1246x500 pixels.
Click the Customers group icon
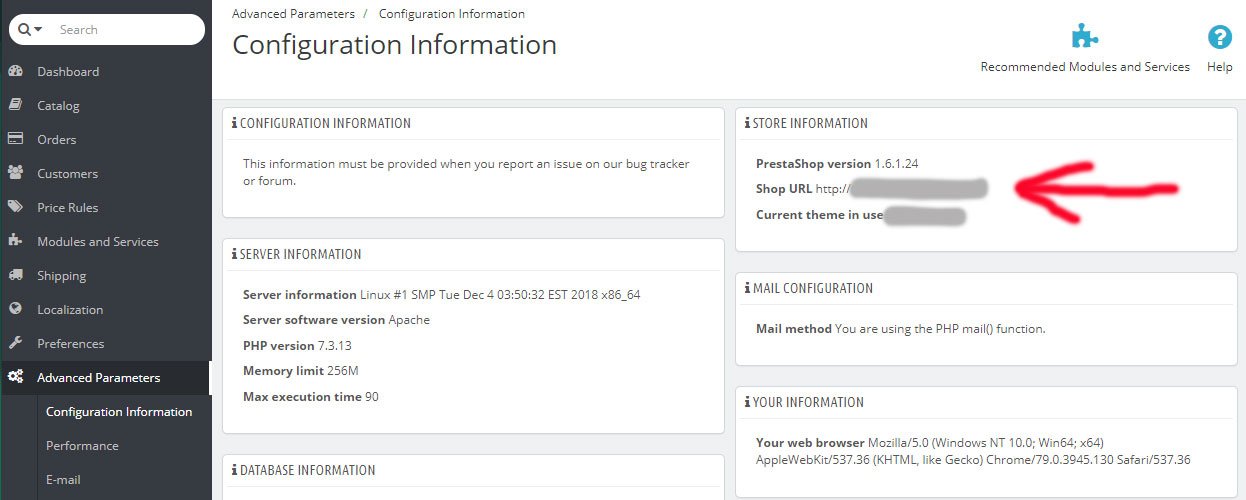pyautogui.click(x=15, y=174)
